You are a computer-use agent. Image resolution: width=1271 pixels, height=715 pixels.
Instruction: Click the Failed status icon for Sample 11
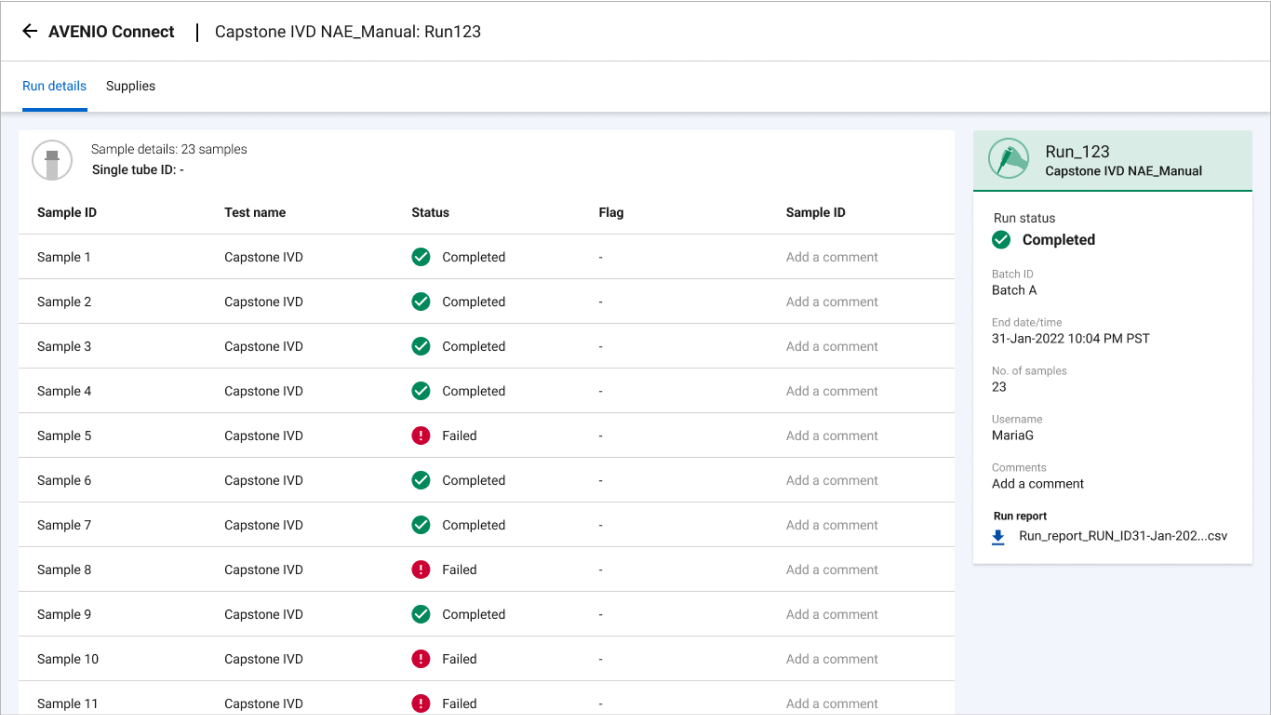pos(421,703)
